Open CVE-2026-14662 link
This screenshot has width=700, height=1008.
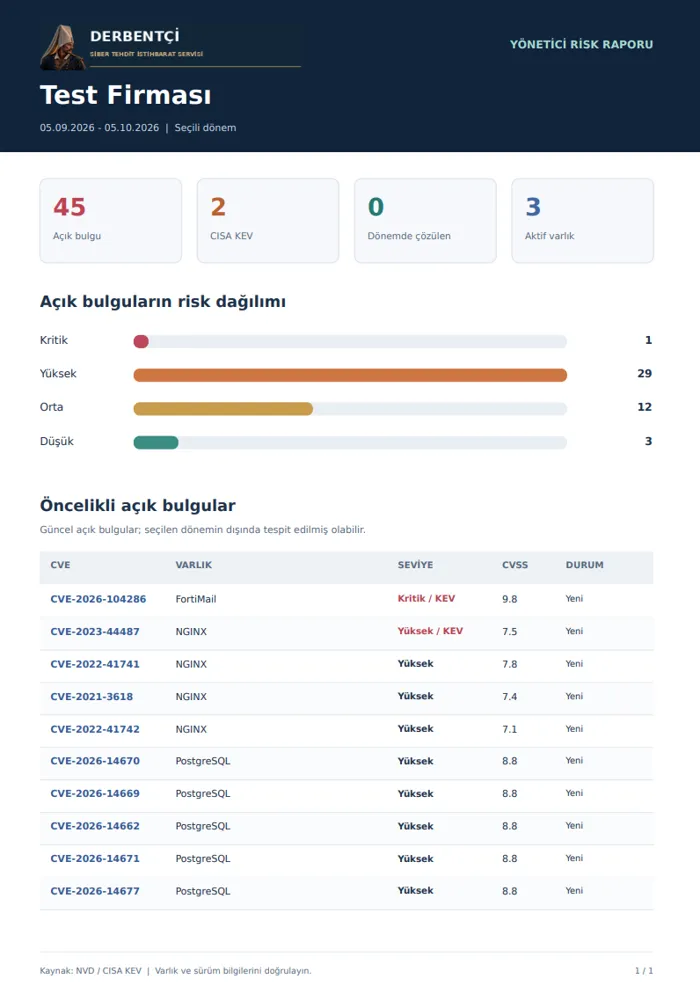(95, 826)
